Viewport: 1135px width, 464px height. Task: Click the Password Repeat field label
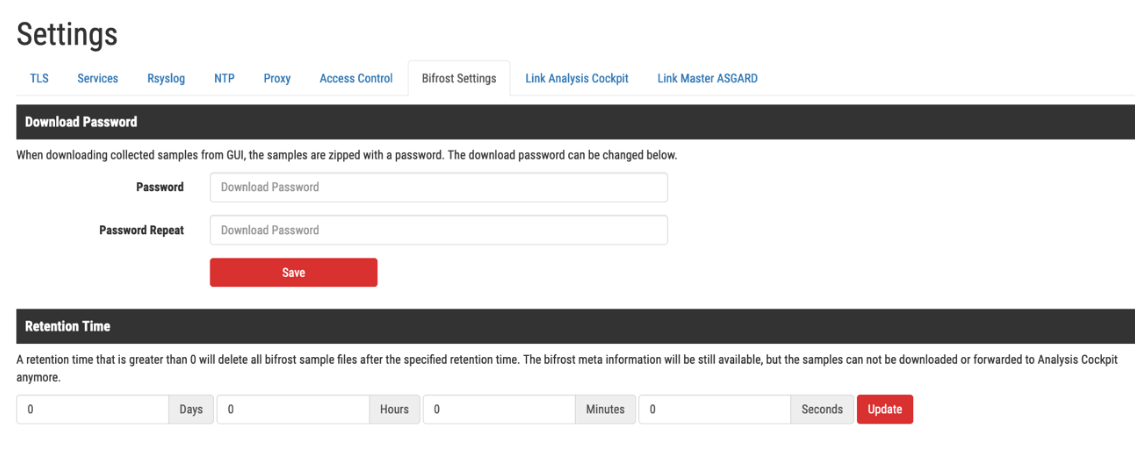(141, 230)
